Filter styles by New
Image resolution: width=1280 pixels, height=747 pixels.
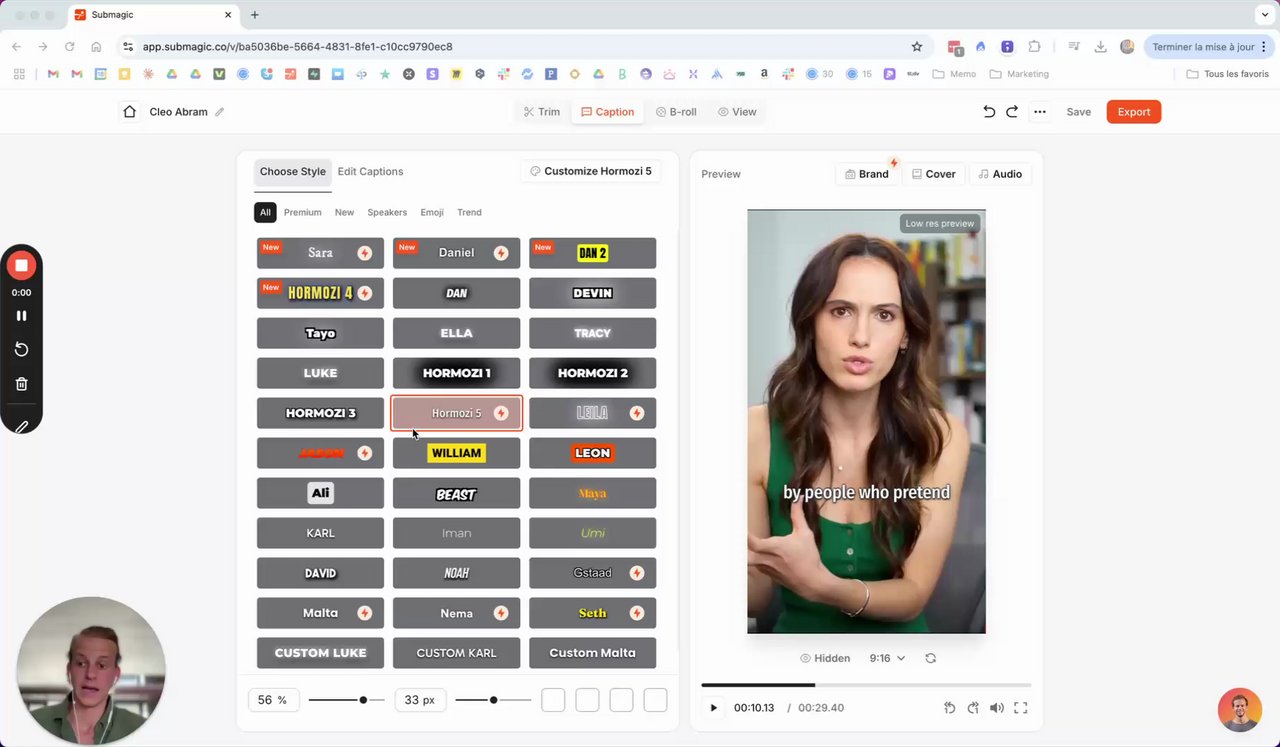click(344, 212)
